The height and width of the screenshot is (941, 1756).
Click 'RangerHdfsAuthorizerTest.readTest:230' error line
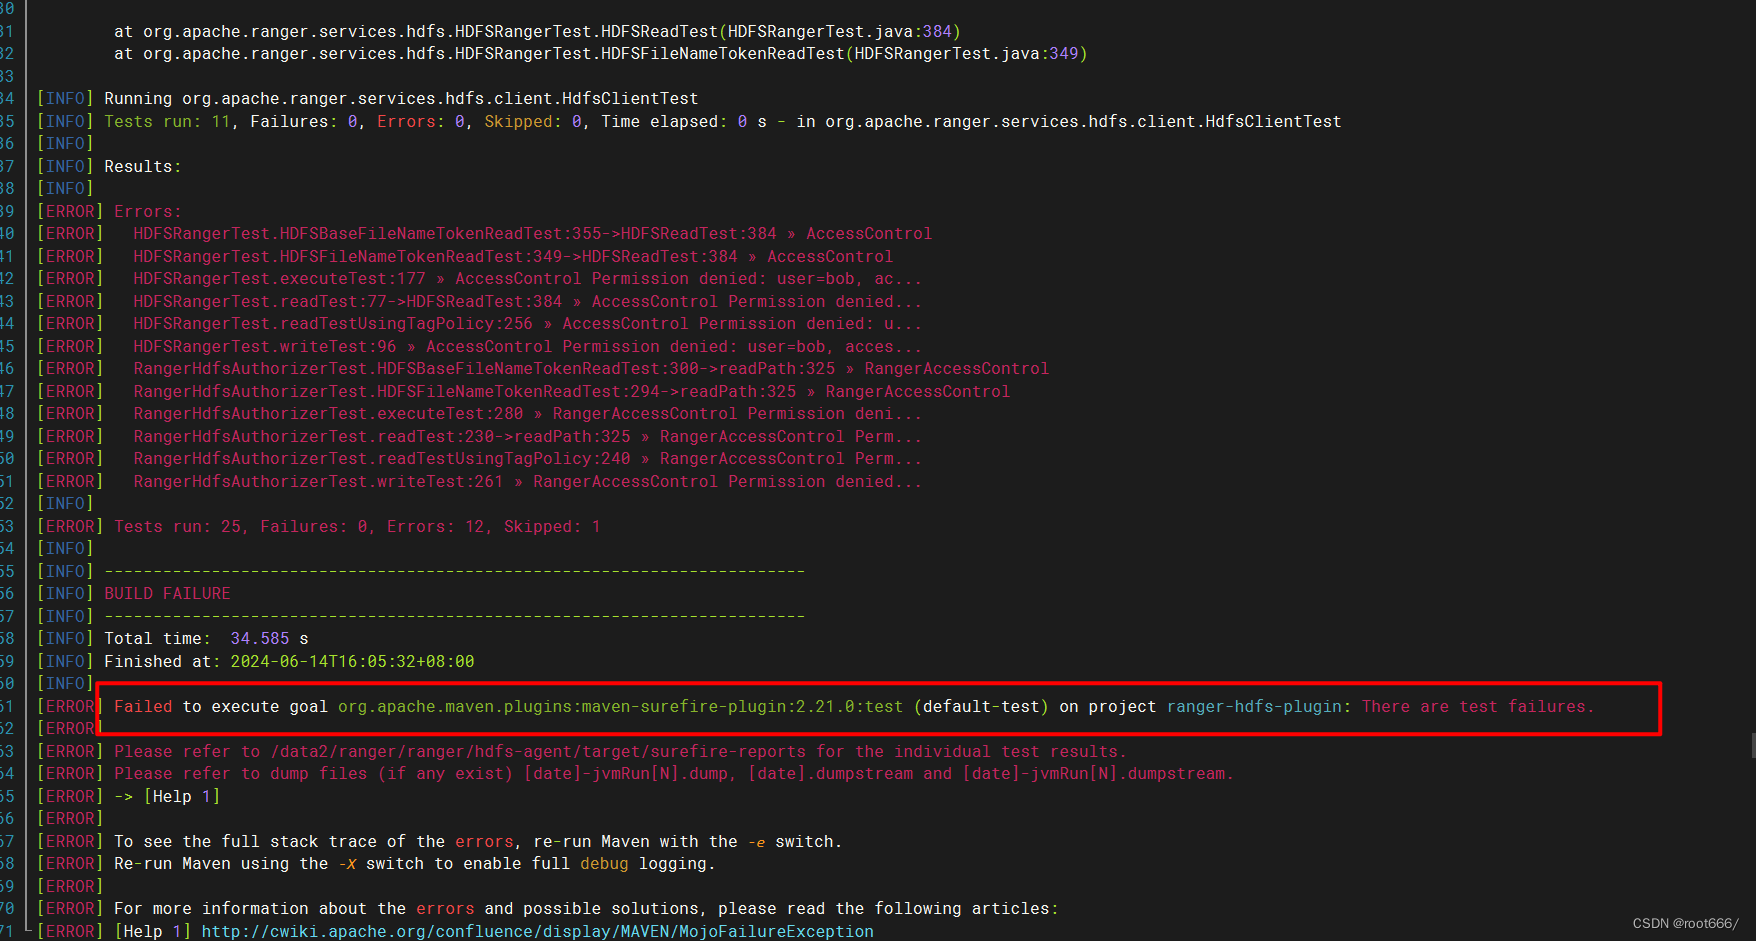coord(527,437)
